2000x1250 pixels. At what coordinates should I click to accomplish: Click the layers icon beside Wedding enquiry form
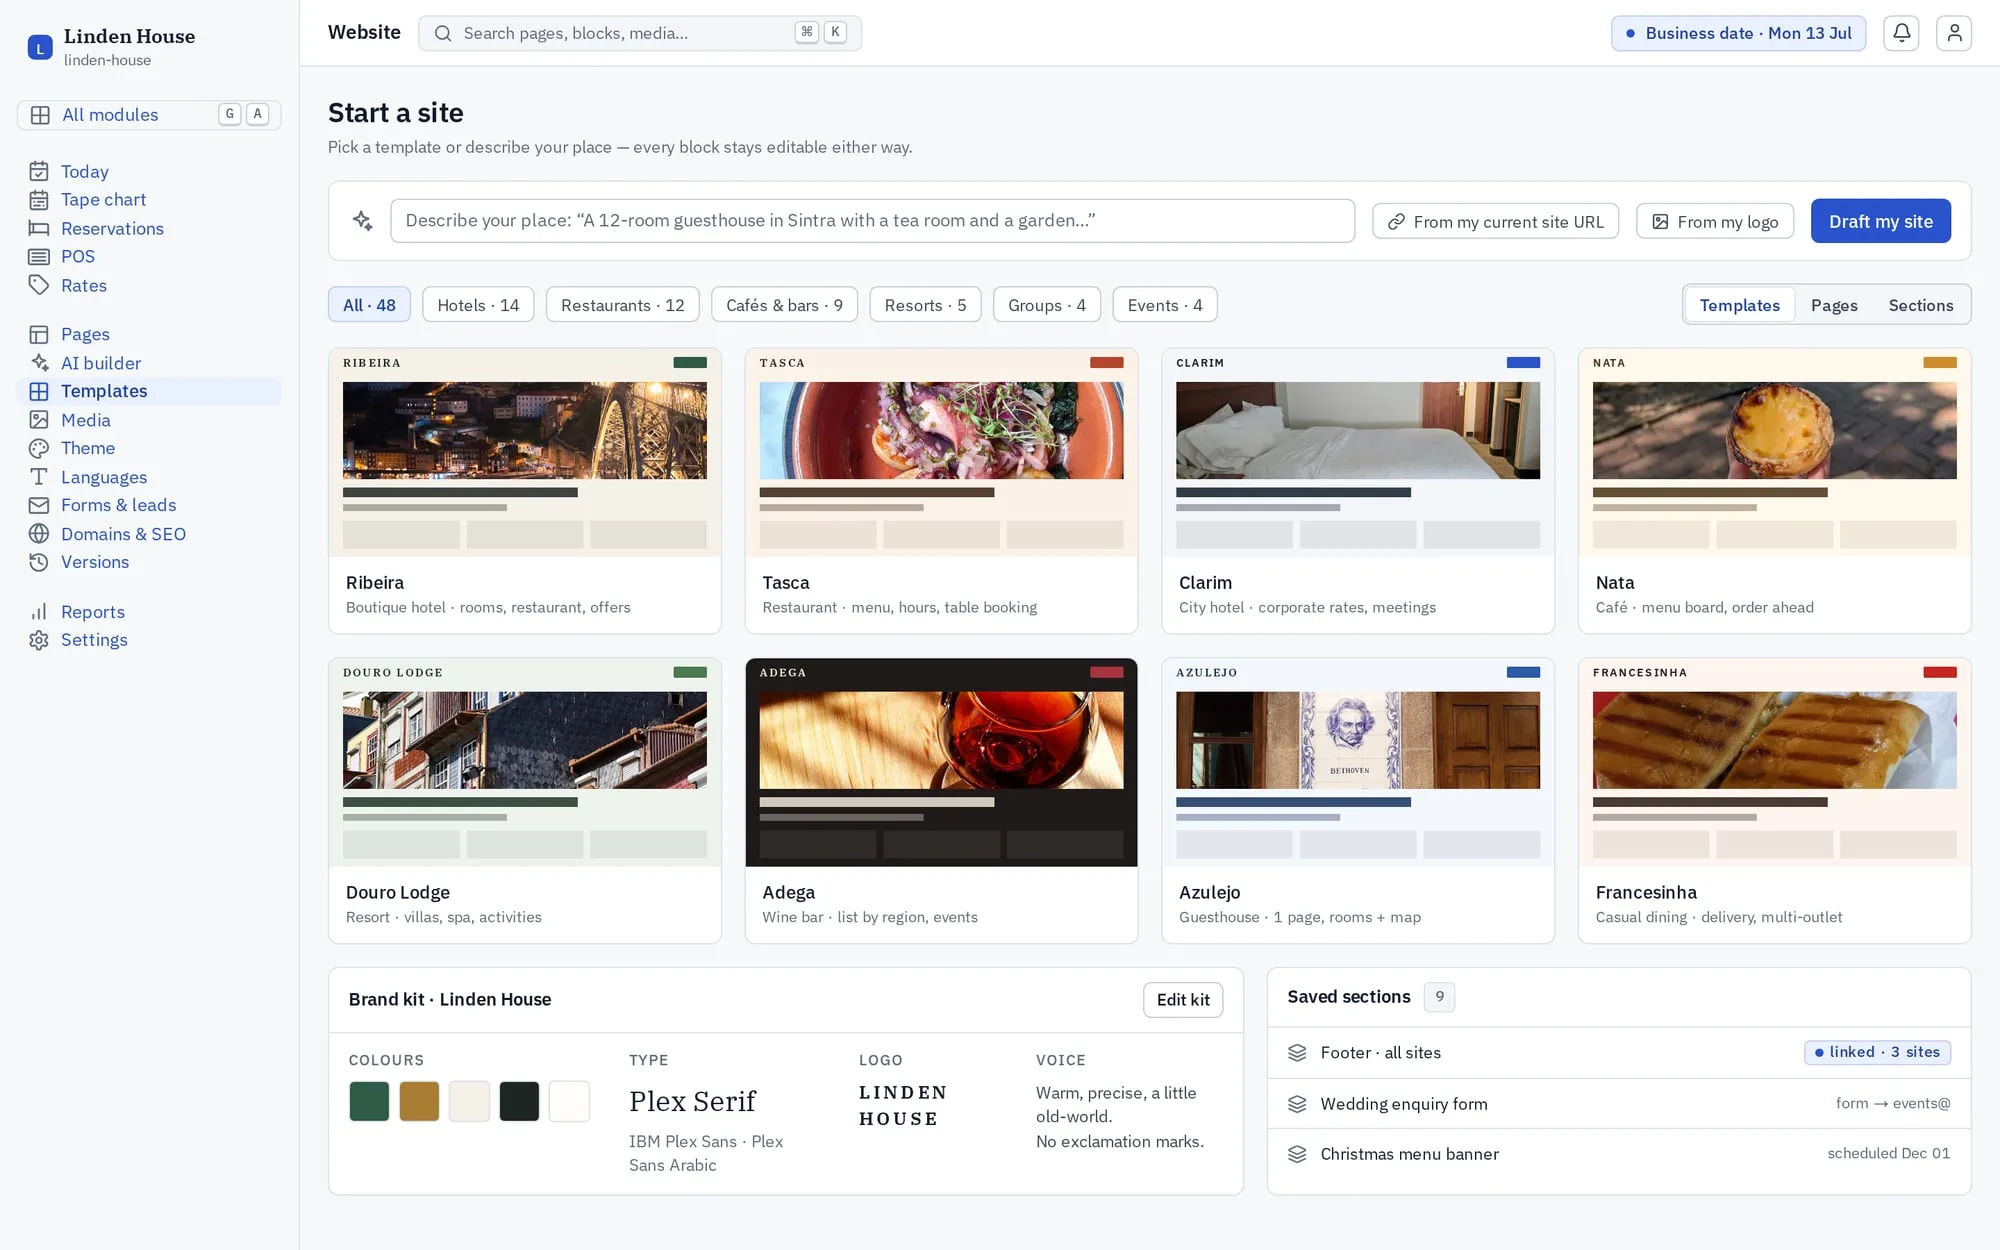pyautogui.click(x=1297, y=1104)
